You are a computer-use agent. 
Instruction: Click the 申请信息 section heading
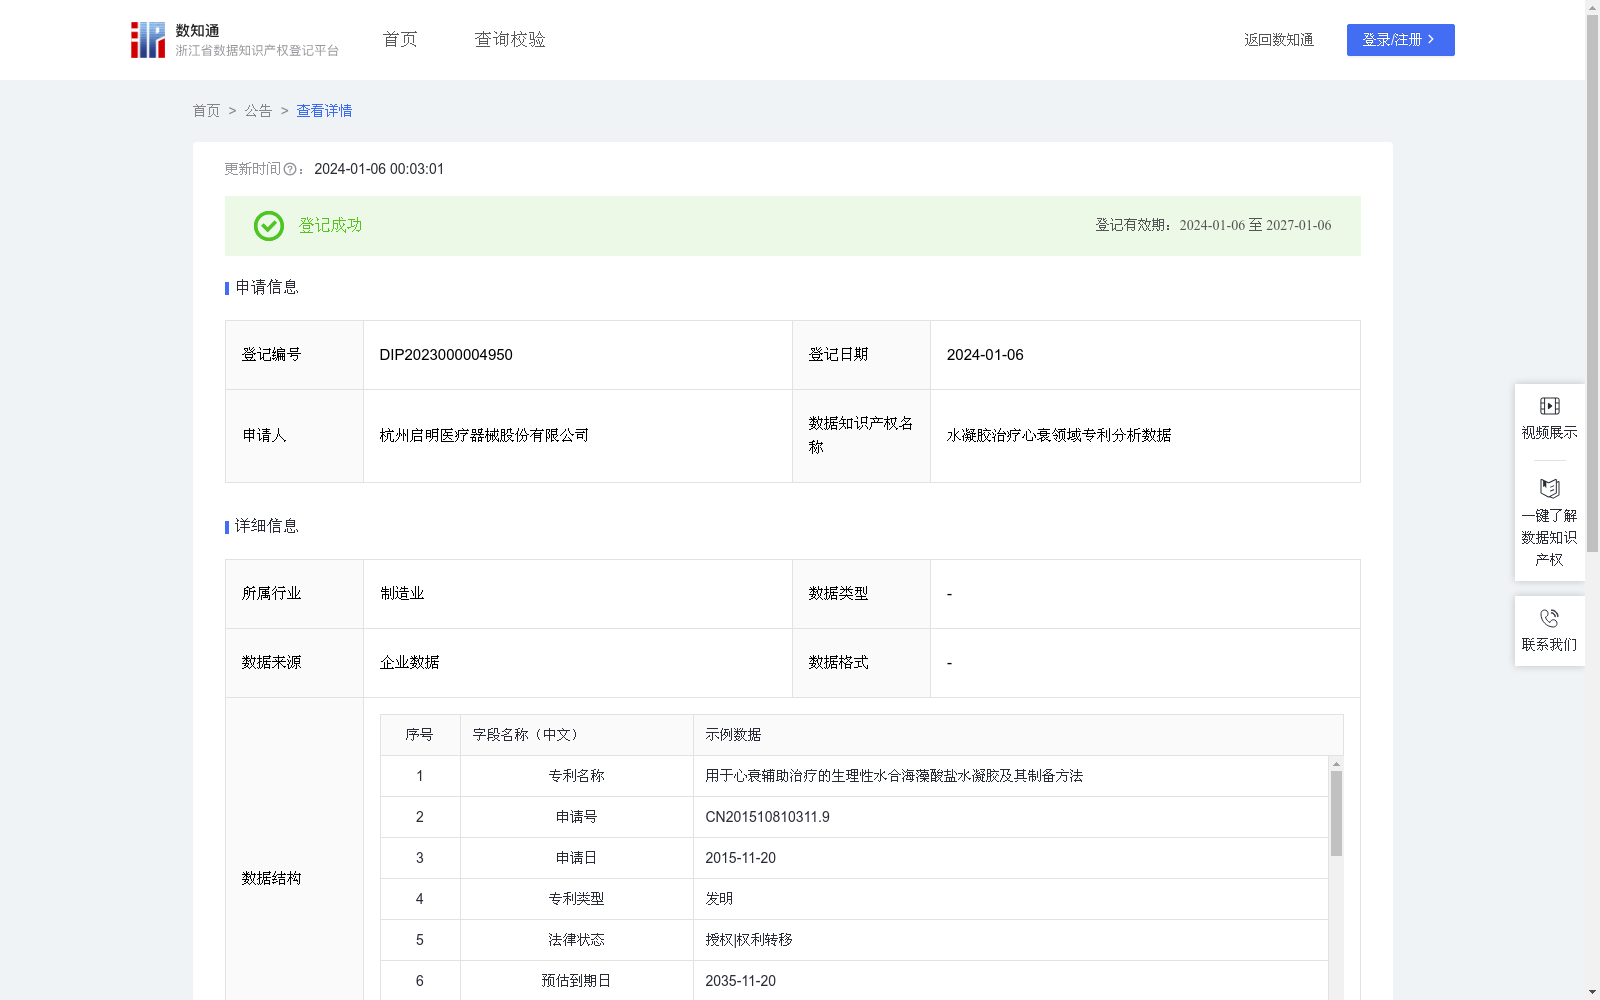(267, 288)
